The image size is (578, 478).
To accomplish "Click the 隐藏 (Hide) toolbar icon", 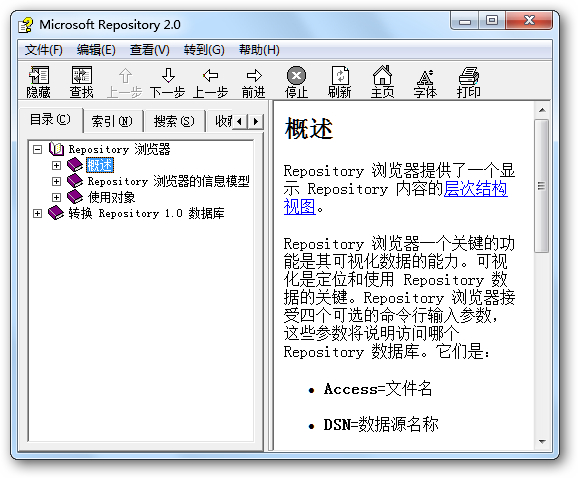I will (38, 76).
